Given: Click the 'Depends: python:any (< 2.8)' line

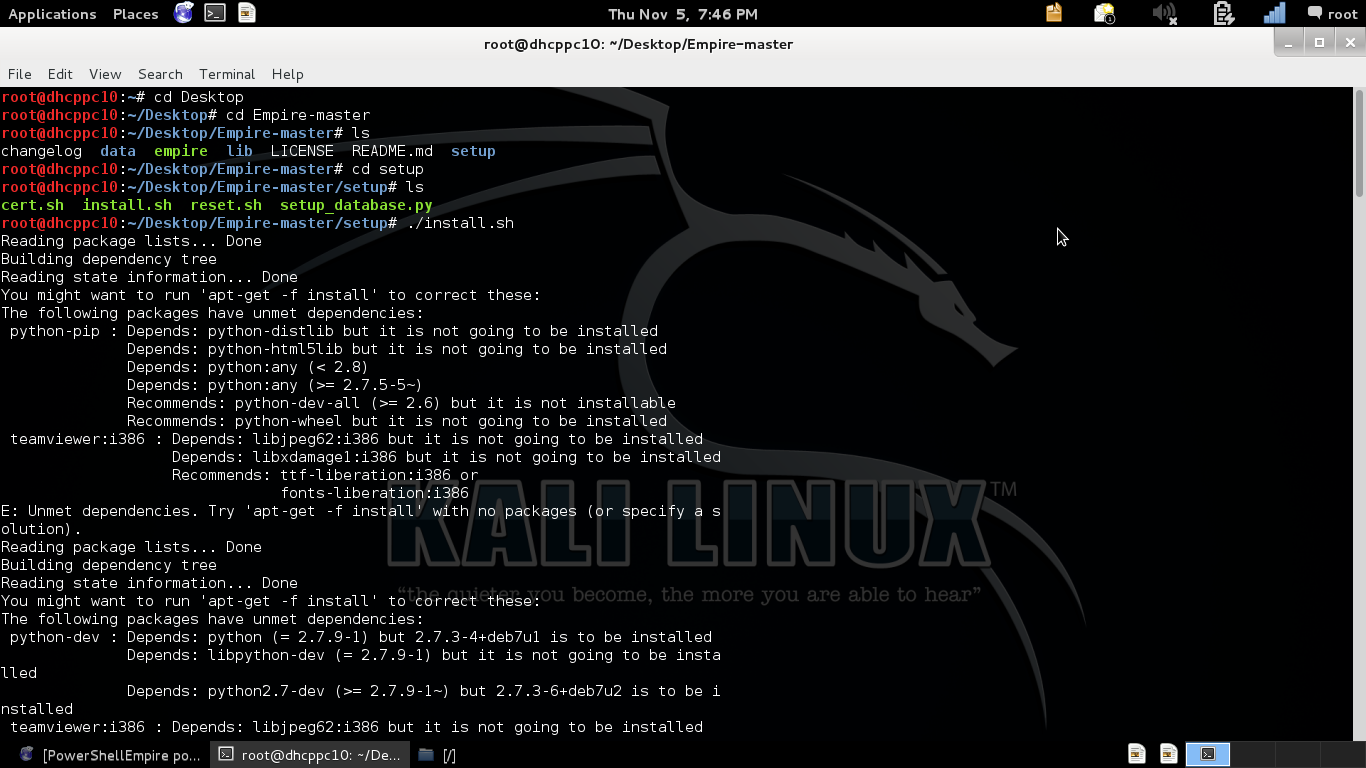Looking at the screenshot, I should (247, 367).
